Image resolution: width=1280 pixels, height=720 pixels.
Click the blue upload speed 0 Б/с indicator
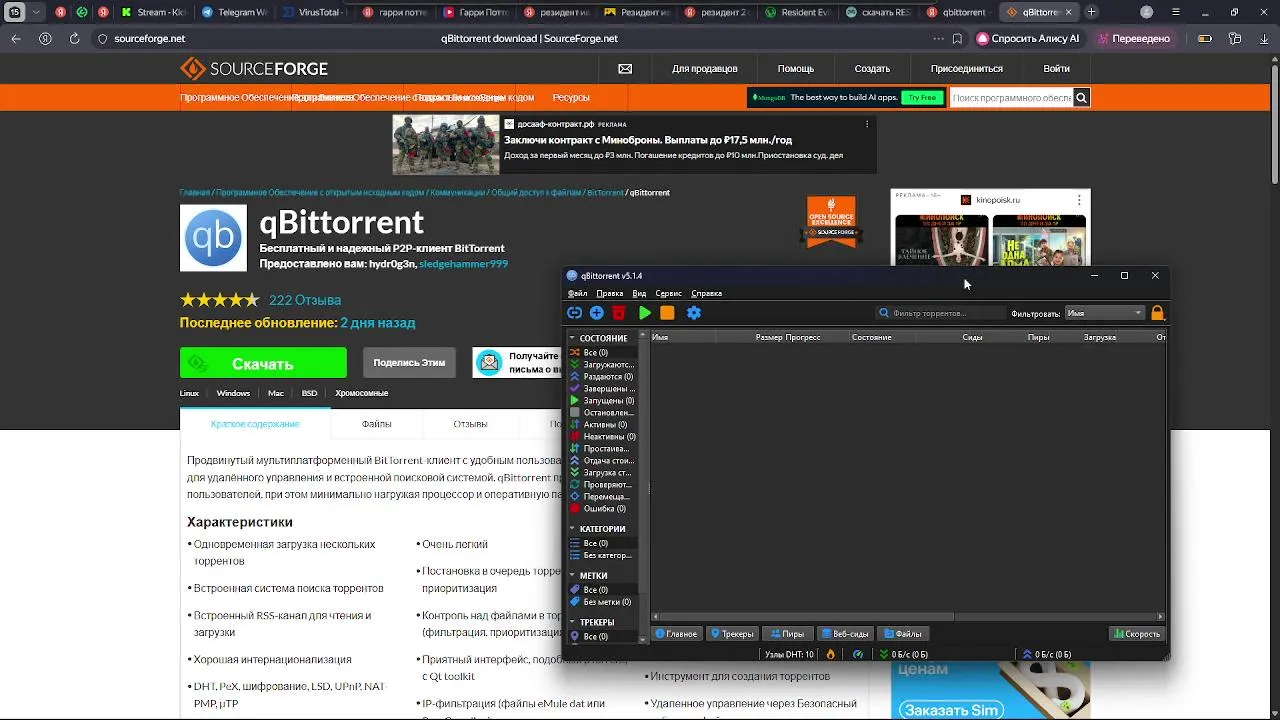(1046, 654)
